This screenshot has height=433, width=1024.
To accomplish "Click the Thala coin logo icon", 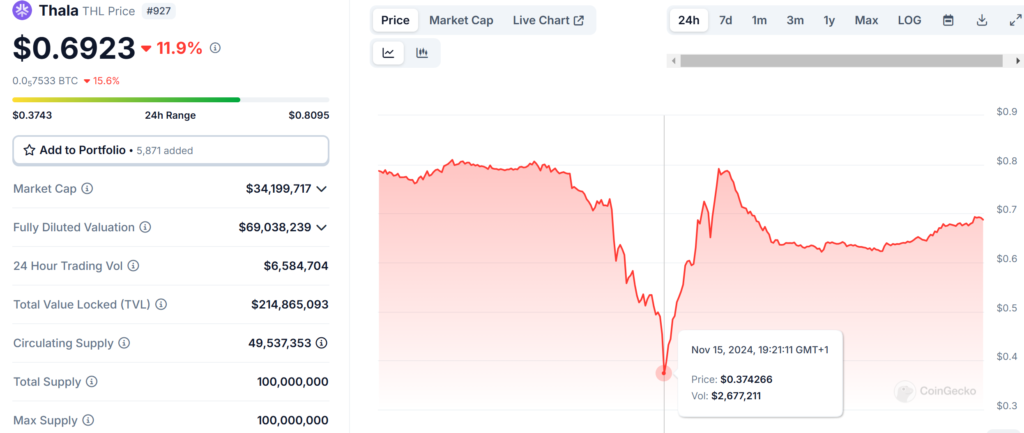I will (x=23, y=10).
